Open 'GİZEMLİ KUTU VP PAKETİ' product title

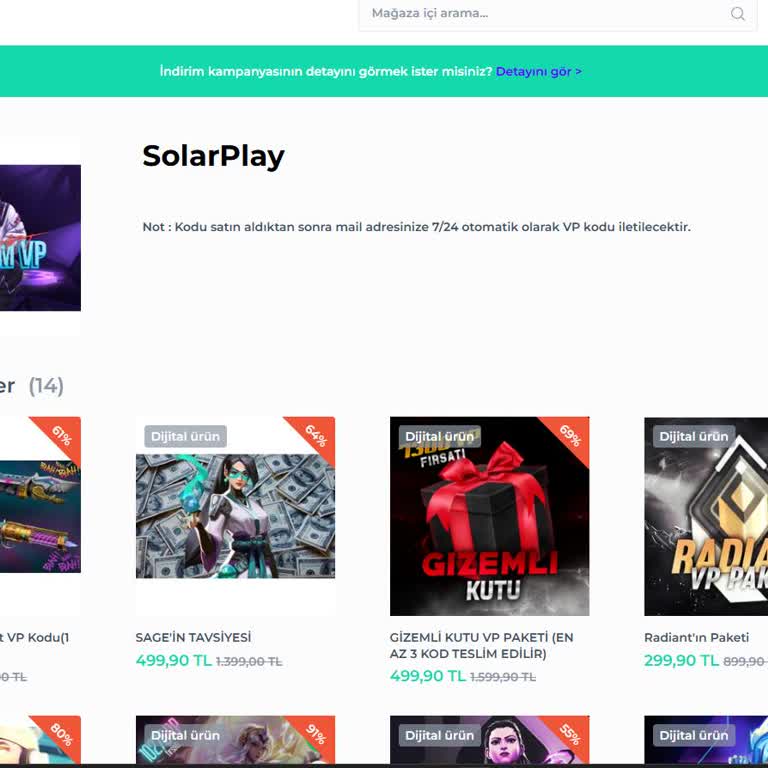[x=481, y=645]
